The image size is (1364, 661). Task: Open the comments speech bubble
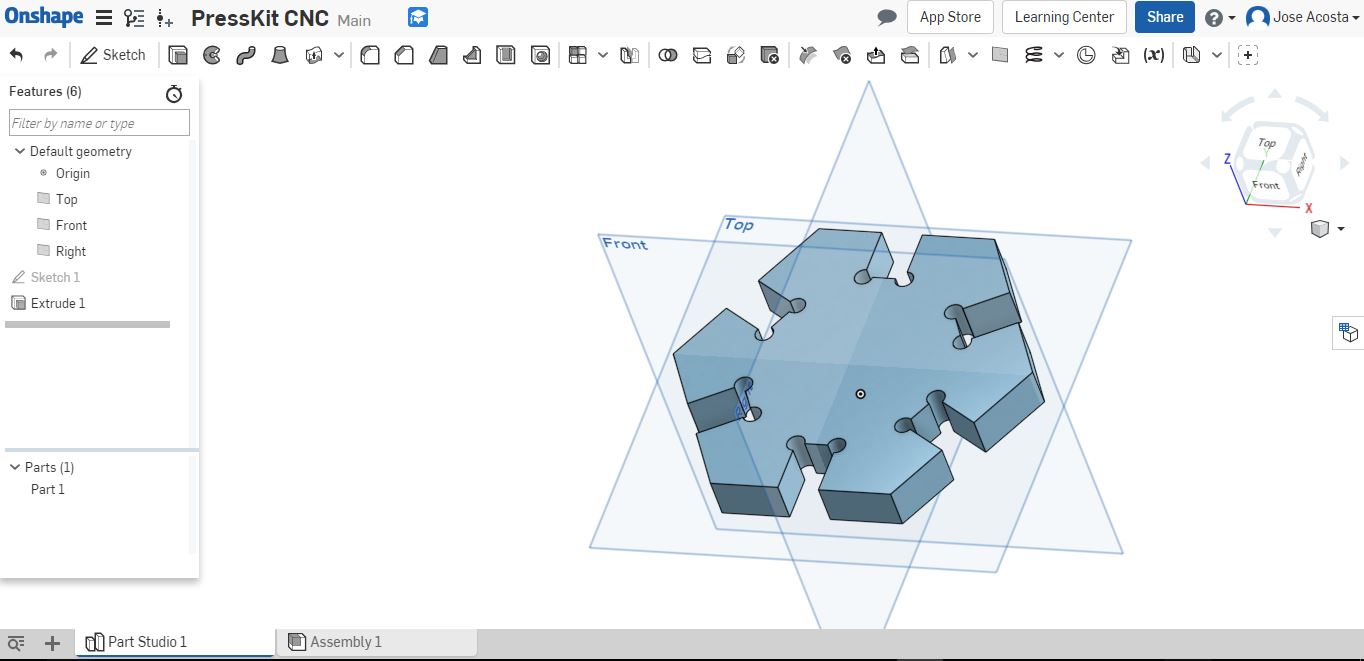point(886,17)
